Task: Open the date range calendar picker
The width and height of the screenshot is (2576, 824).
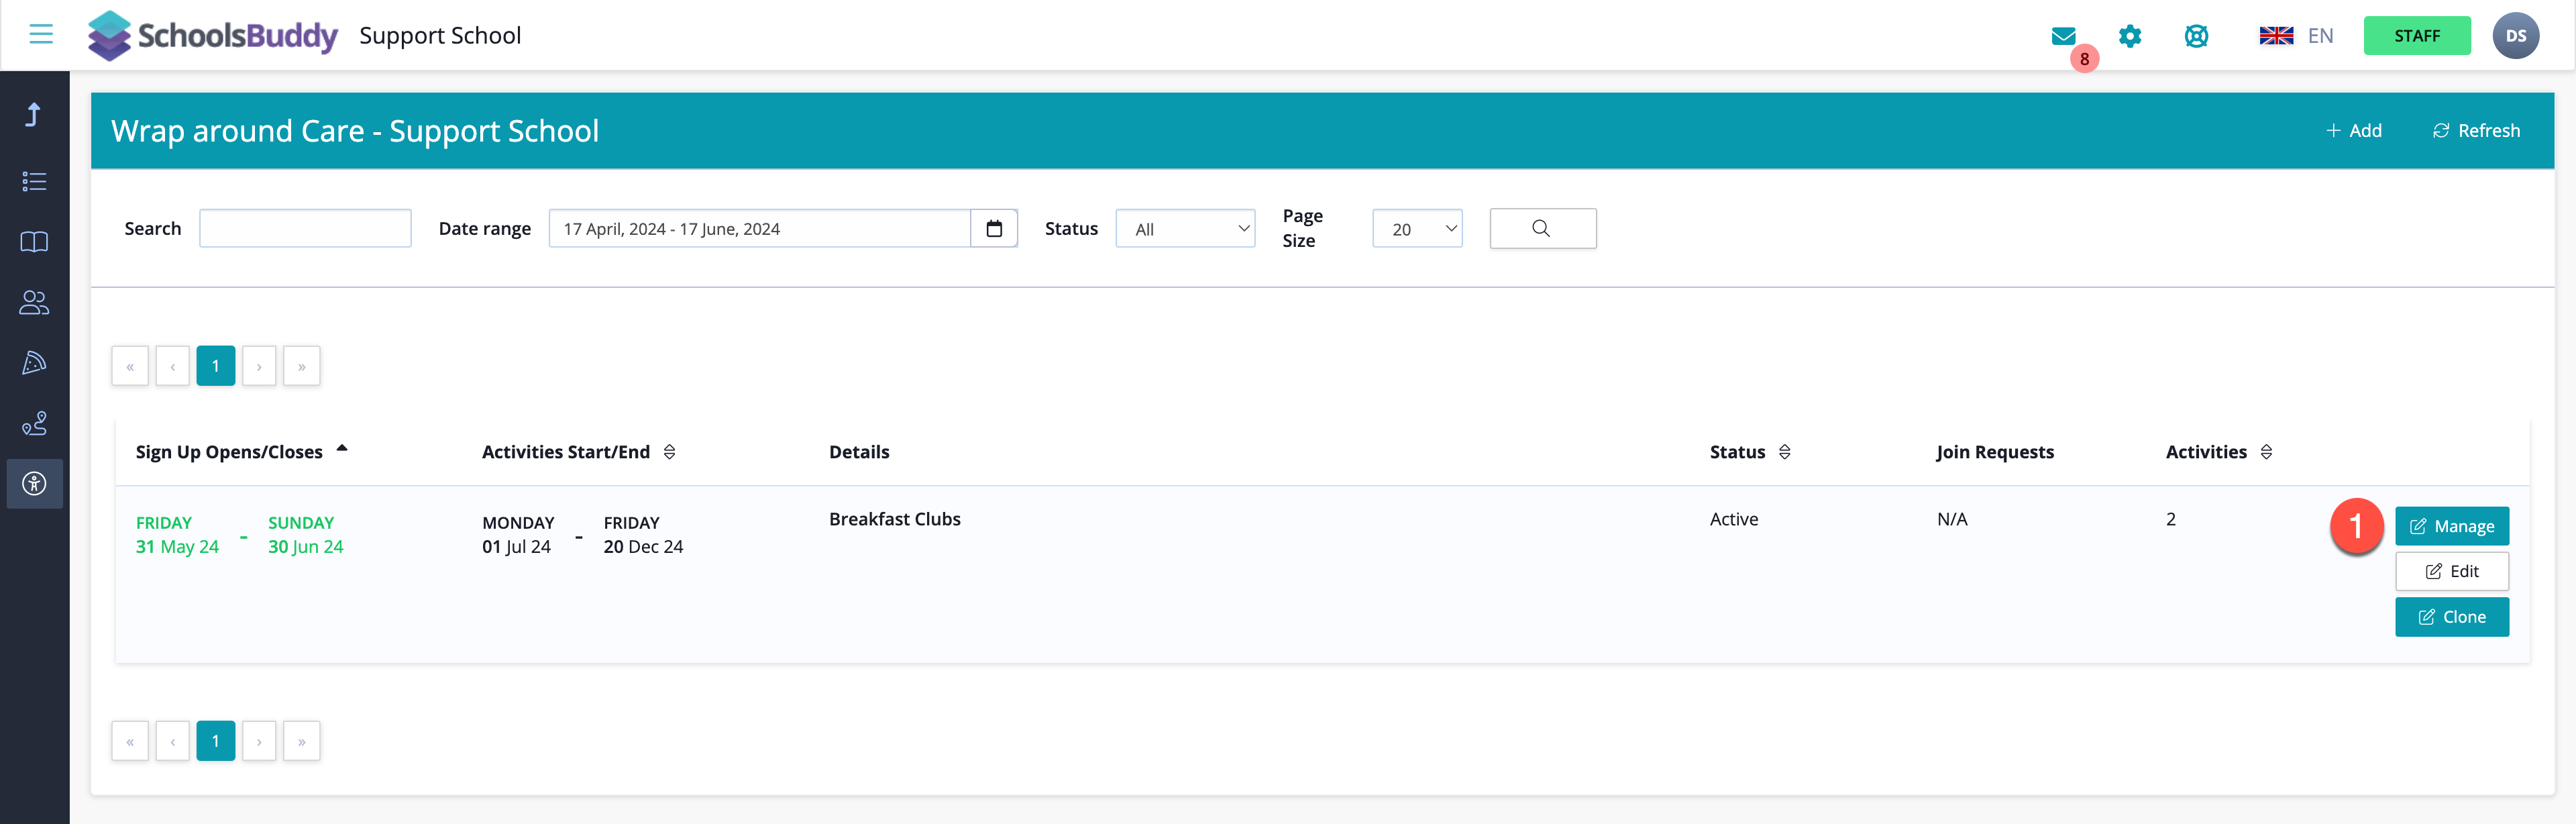Action: point(994,229)
